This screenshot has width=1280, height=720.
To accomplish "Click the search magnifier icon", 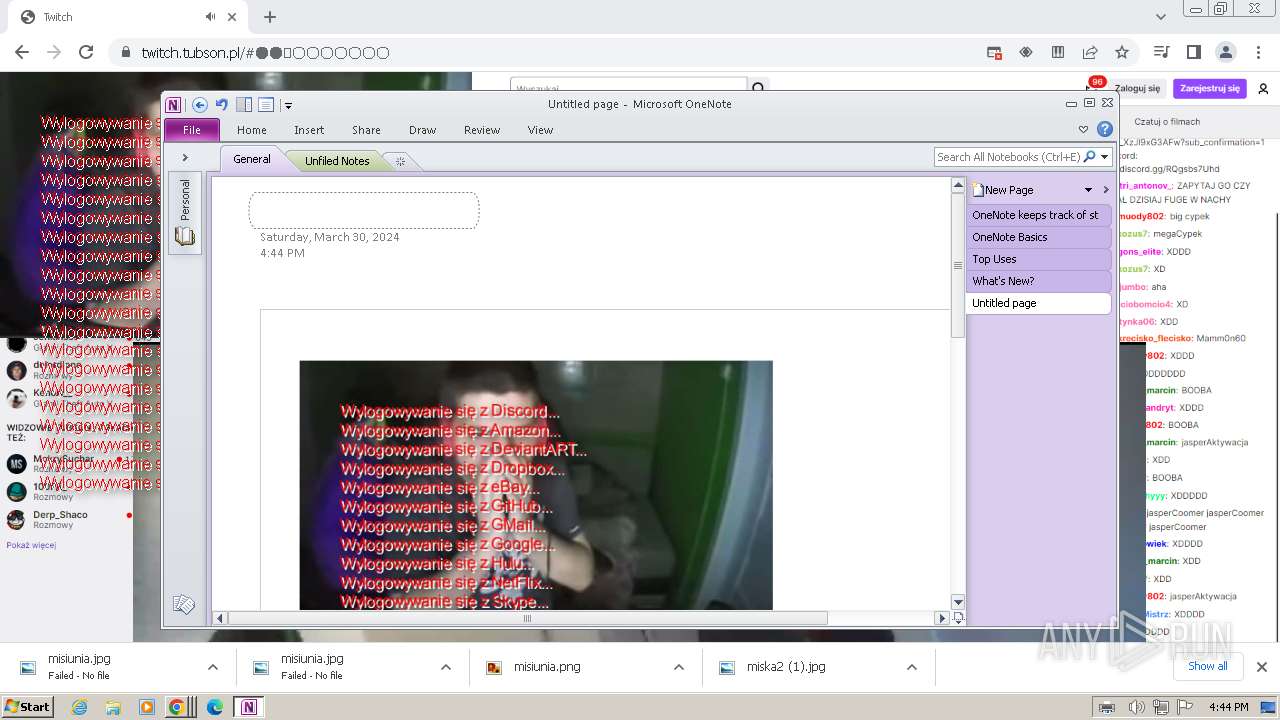I will pos(1090,157).
